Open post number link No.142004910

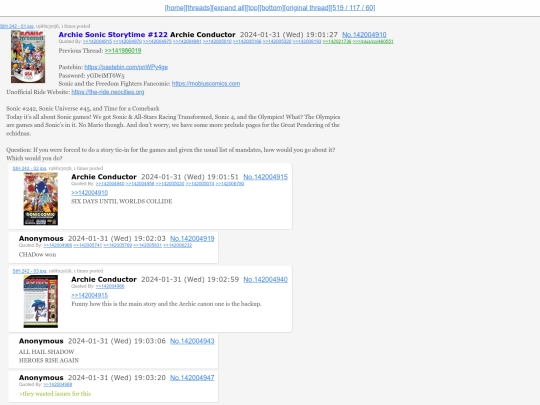coord(364,35)
